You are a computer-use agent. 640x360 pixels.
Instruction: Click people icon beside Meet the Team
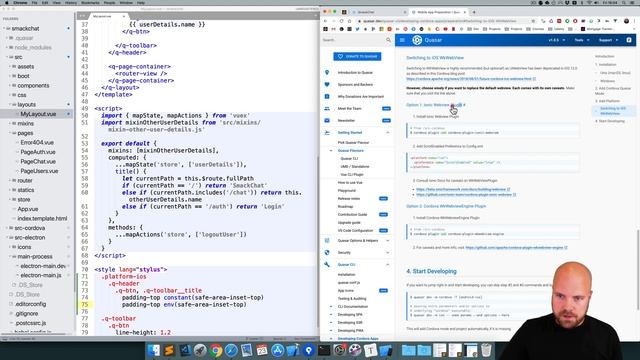tap(327, 109)
